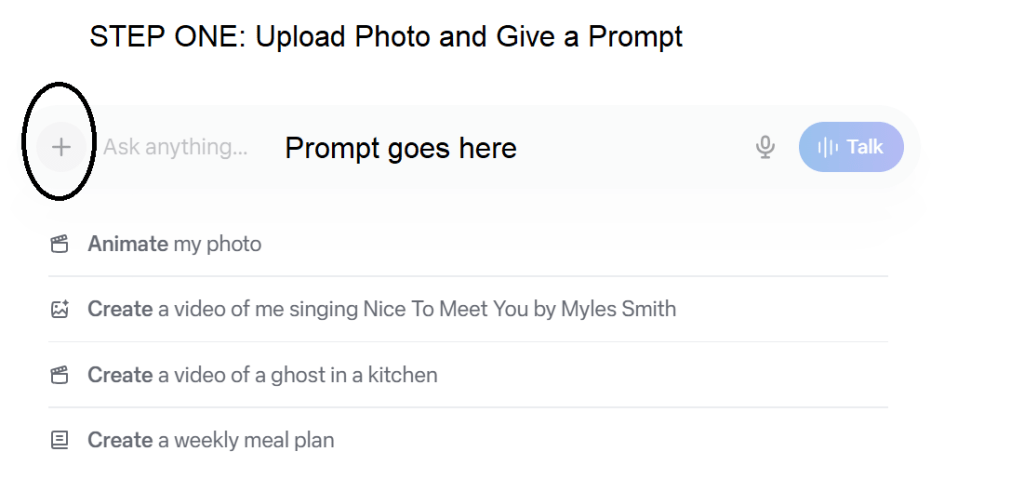Click the plus icon to upload a photo
The height and width of the screenshot is (478, 1024).
click(61, 147)
